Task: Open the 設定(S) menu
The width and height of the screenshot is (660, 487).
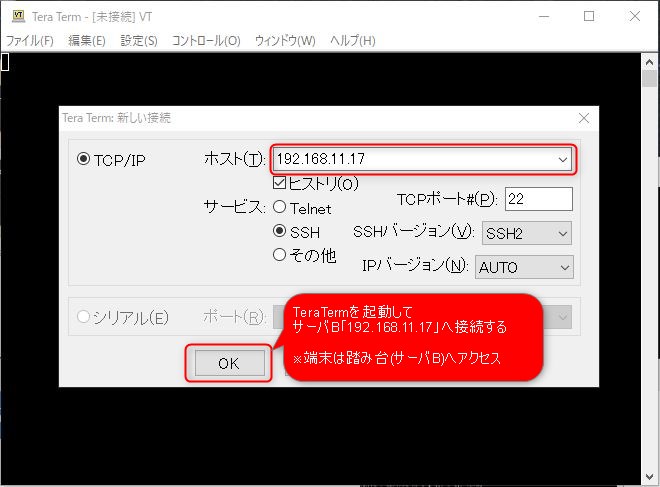Action: [139, 41]
